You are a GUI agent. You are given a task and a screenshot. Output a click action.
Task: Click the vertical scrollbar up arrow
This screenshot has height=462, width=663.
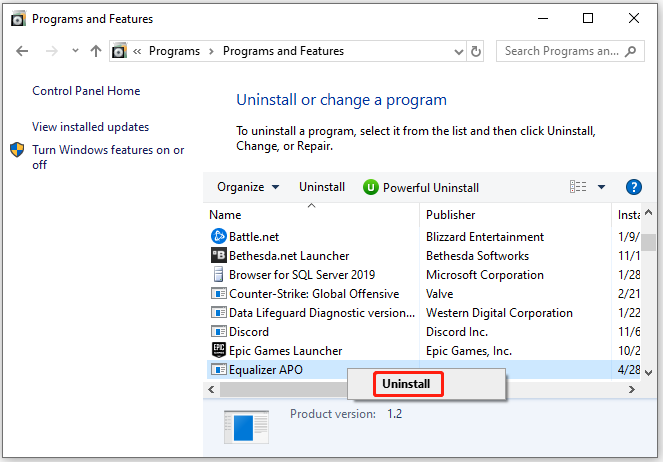[648, 213]
